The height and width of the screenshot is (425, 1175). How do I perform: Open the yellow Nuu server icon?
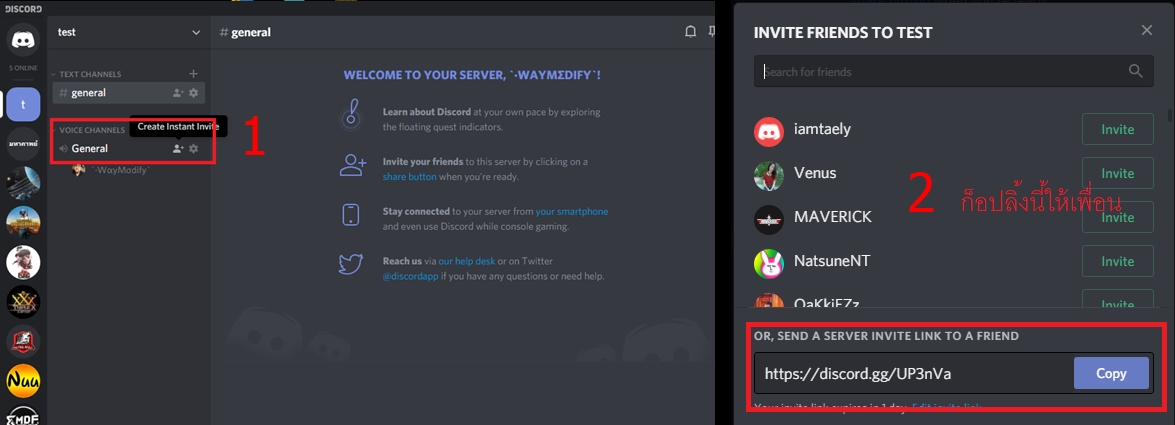pos(22,381)
